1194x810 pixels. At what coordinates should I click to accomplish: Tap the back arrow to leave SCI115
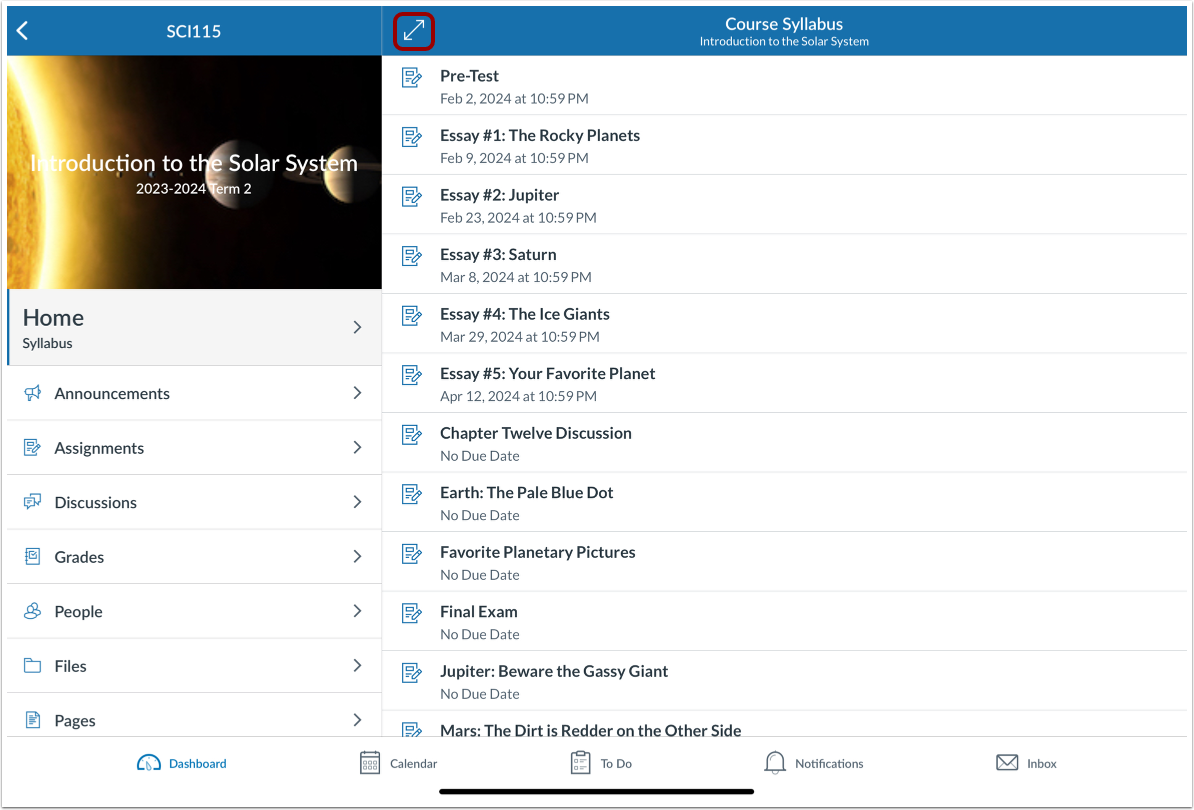[22, 30]
